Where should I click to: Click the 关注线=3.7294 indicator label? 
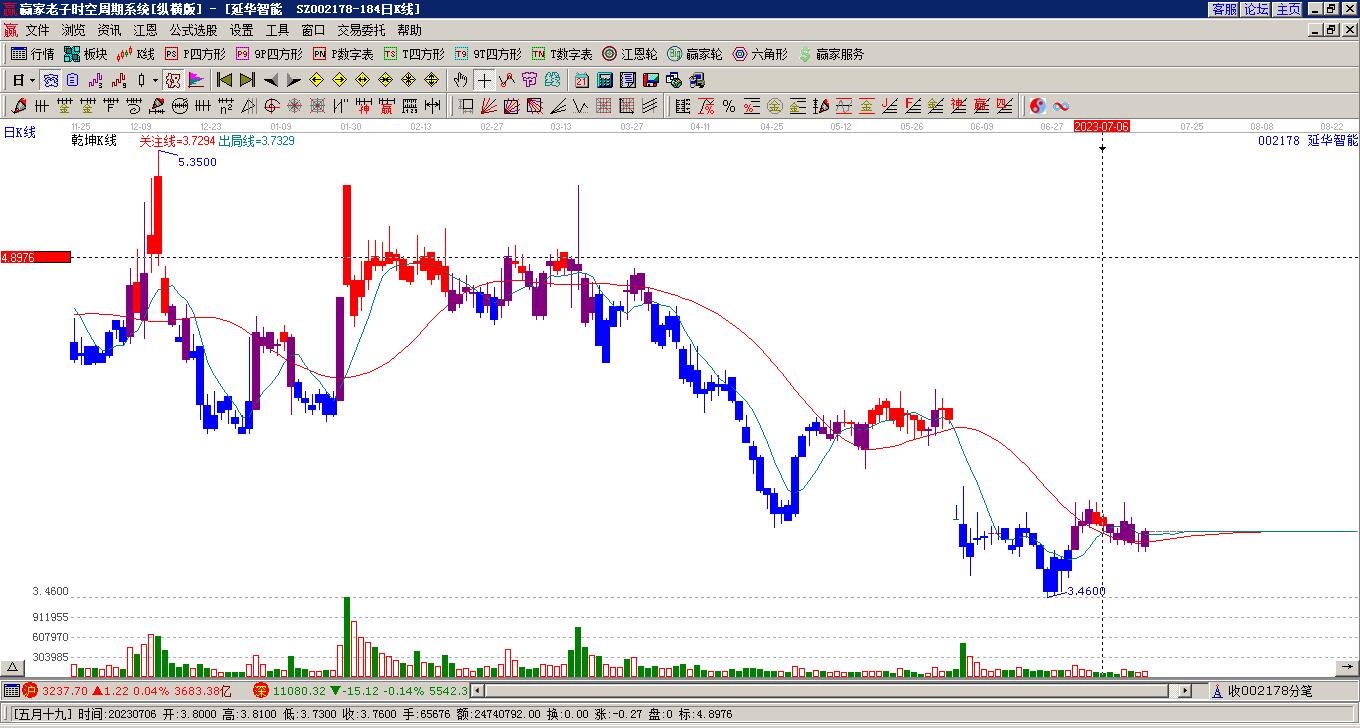point(176,141)
